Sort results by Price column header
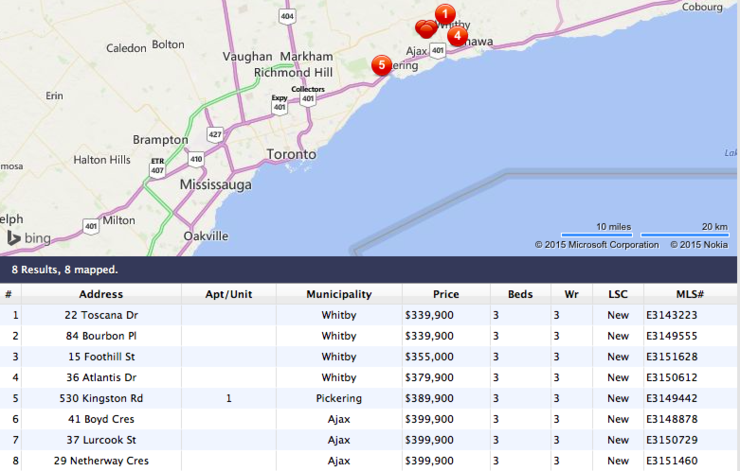740x471 pixels. 446,294
